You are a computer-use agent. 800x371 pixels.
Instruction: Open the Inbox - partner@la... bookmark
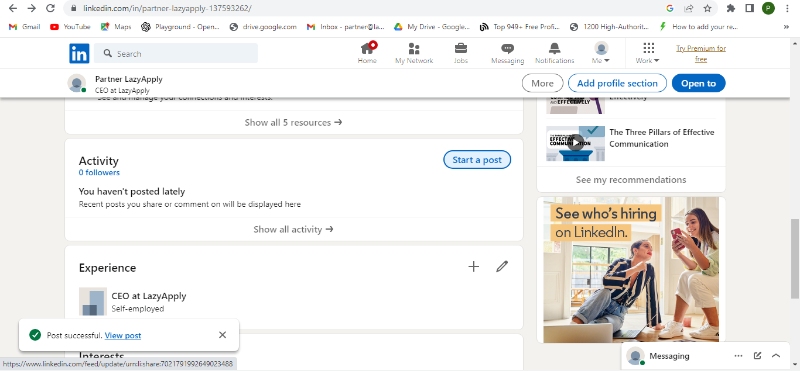coord(345,27)
